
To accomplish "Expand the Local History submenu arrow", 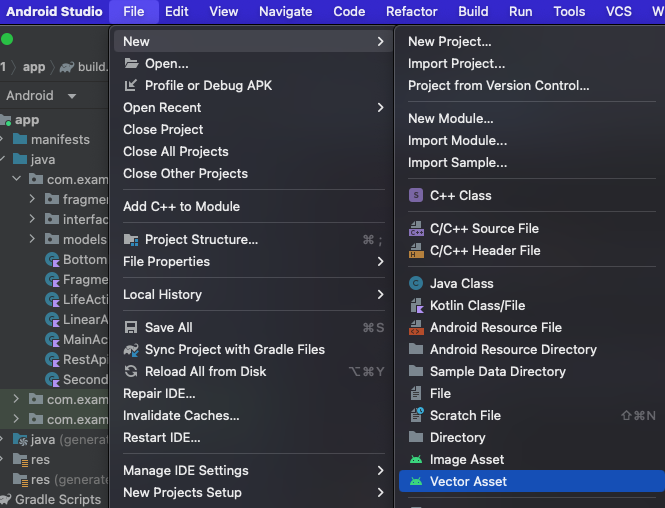I will click(380, 295).
